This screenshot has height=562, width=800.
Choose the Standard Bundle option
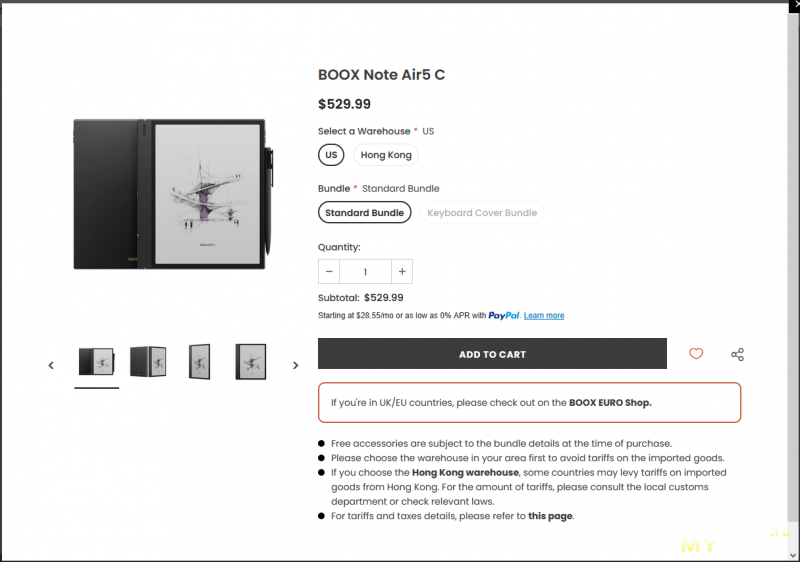pyautogui.click(x=364, y=213)
